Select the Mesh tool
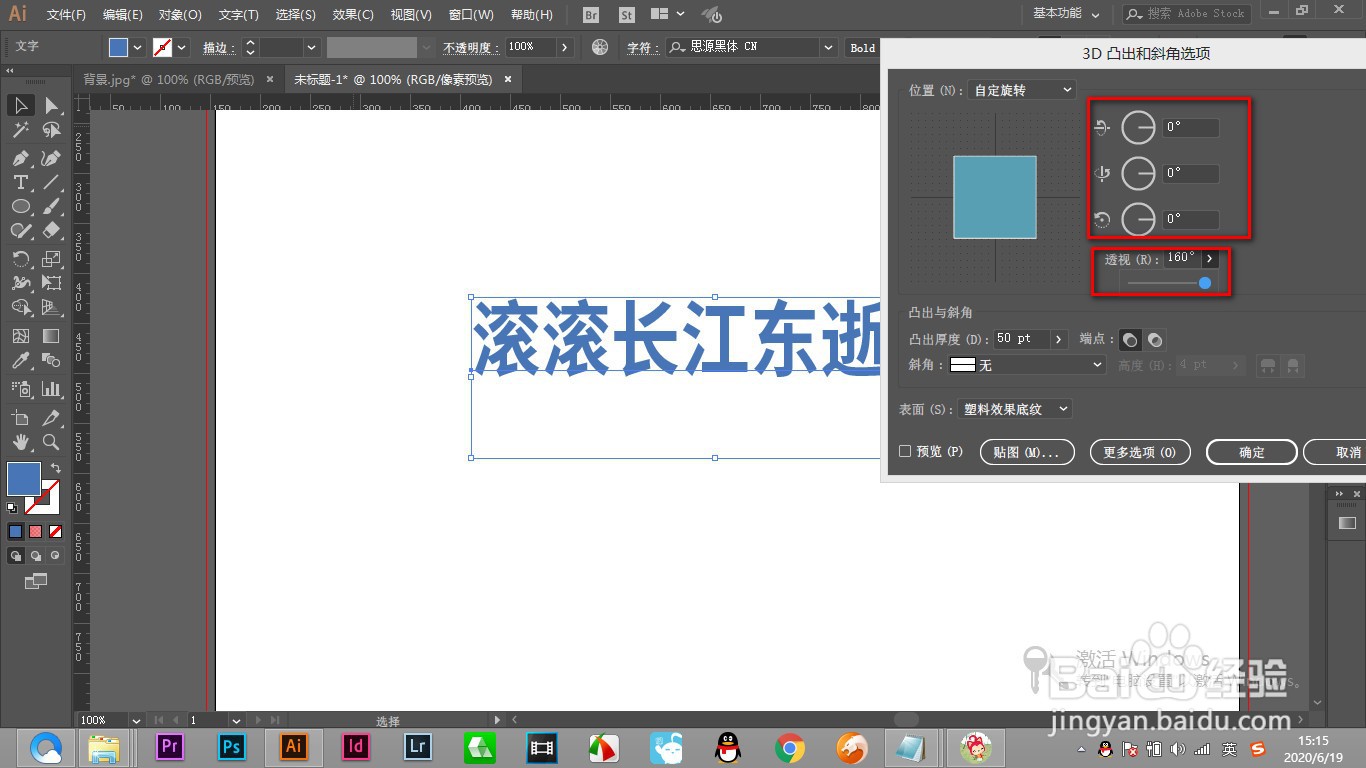Image resolution: width=1366 pixels, height=768 pixels. pyautogui.click(x=20, y=336)
